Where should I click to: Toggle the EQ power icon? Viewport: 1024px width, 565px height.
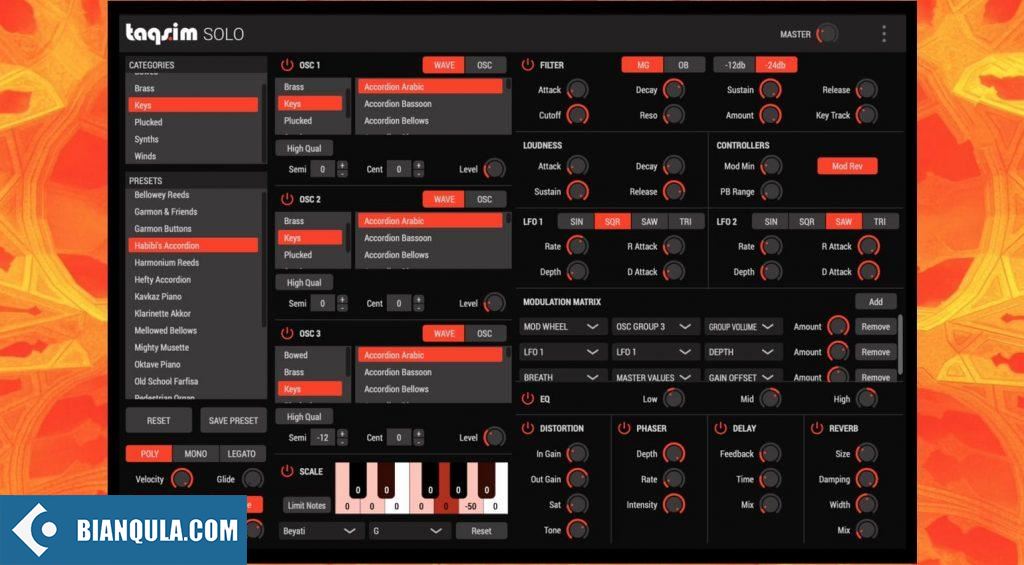[528, 398]
